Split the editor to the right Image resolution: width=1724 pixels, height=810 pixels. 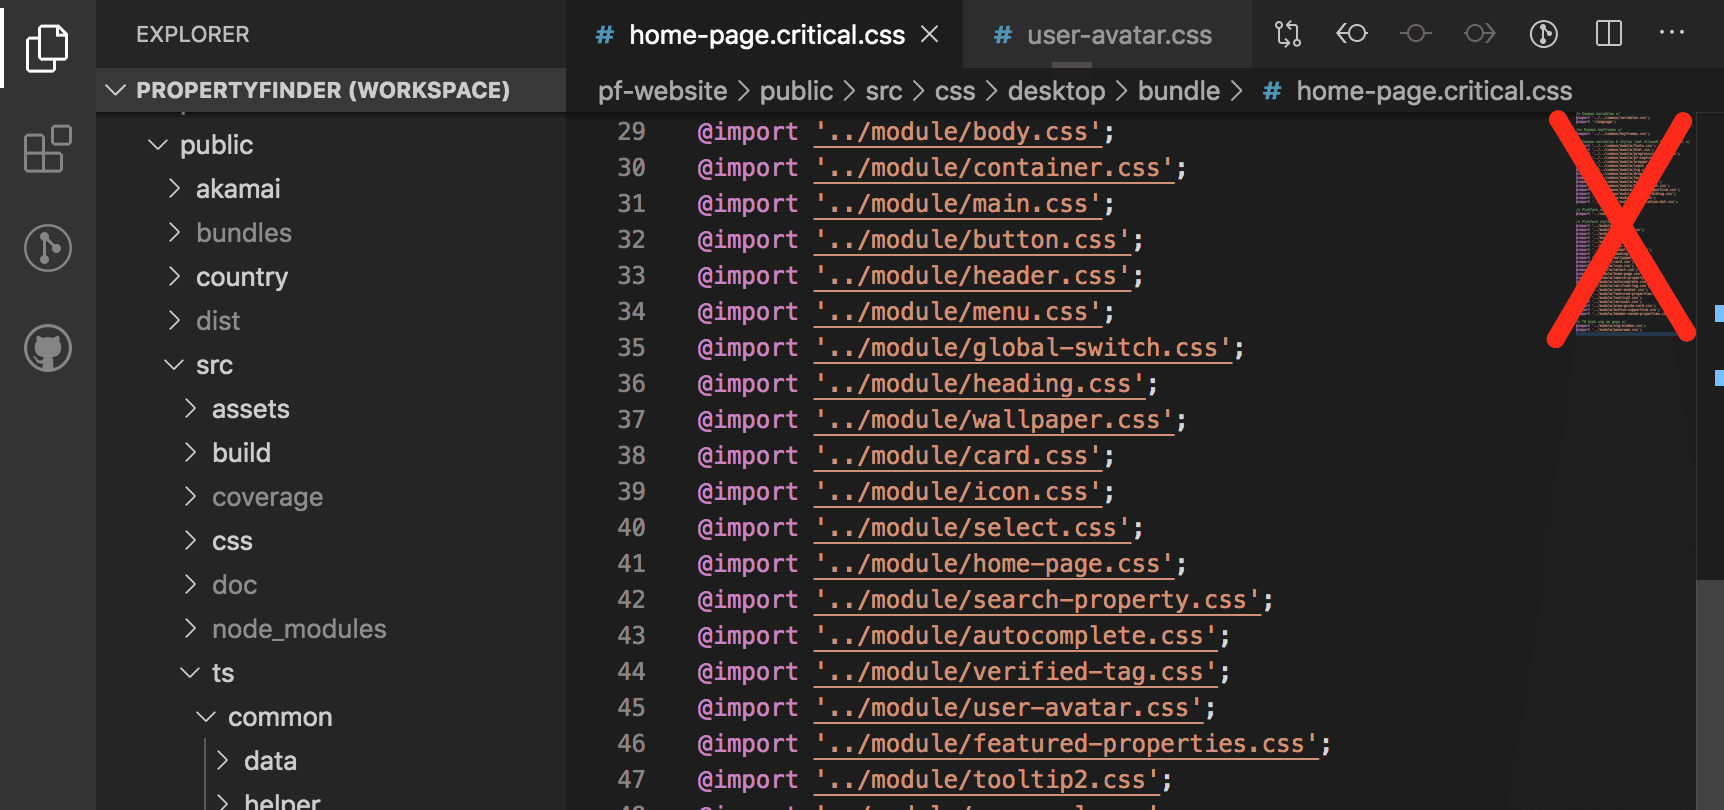pos(1608,34)
